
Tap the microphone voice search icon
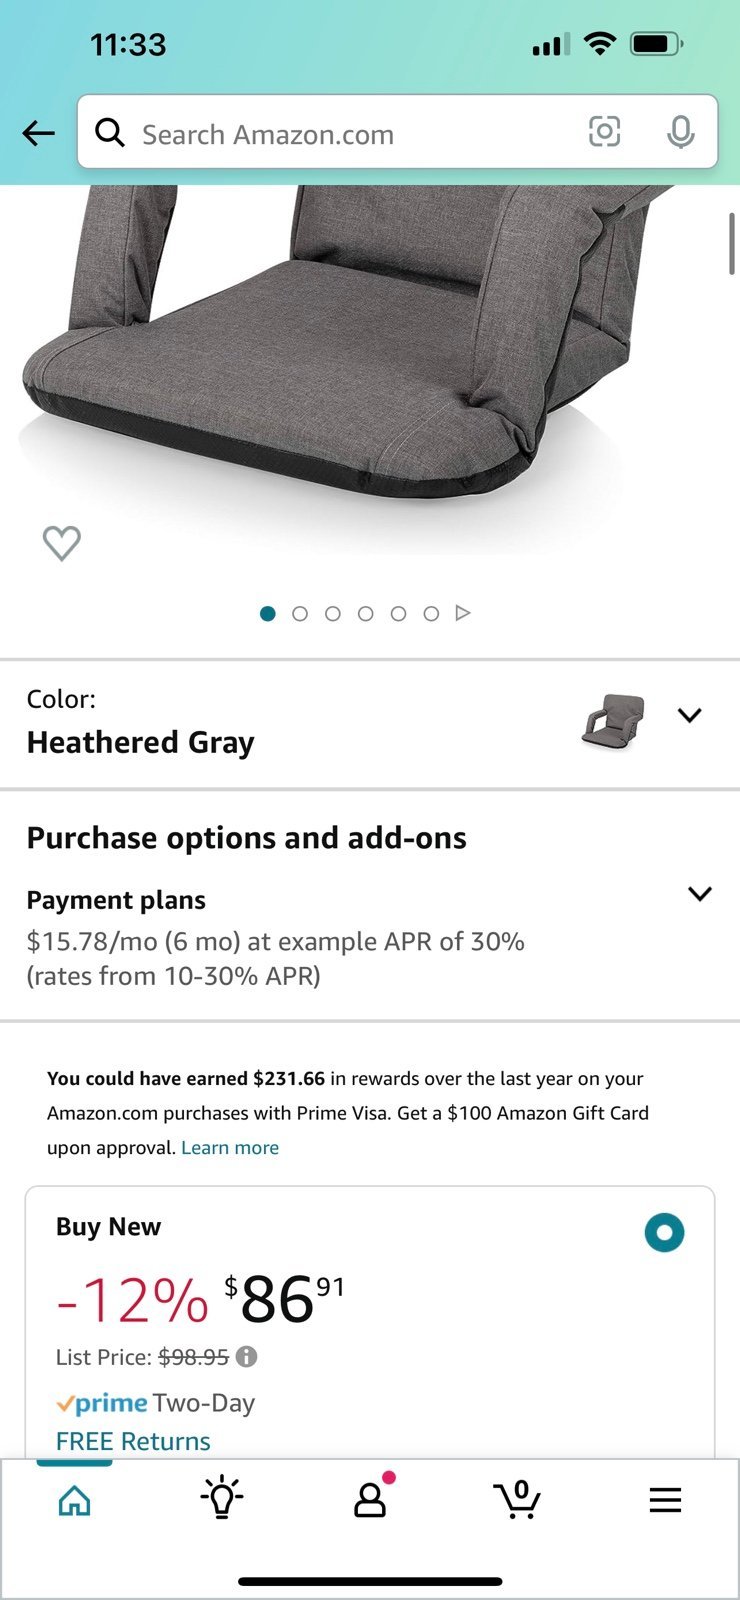[x=681, y=131]
